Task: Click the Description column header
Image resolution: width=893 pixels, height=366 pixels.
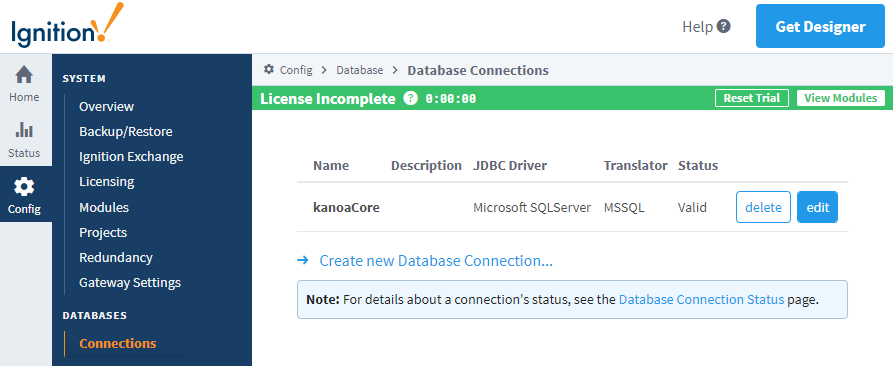Action: point(426,166)
